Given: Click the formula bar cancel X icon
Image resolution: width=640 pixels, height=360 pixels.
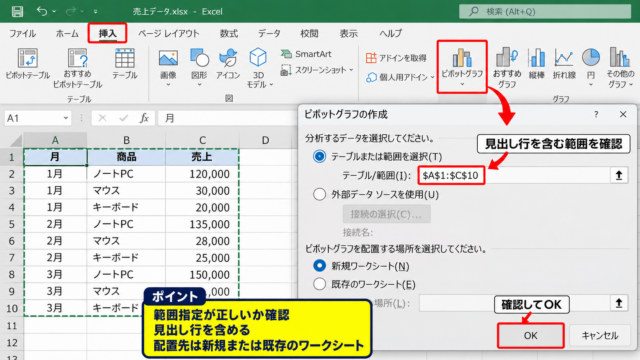Looking at the screenshot, I should click(x=102, y=118).
